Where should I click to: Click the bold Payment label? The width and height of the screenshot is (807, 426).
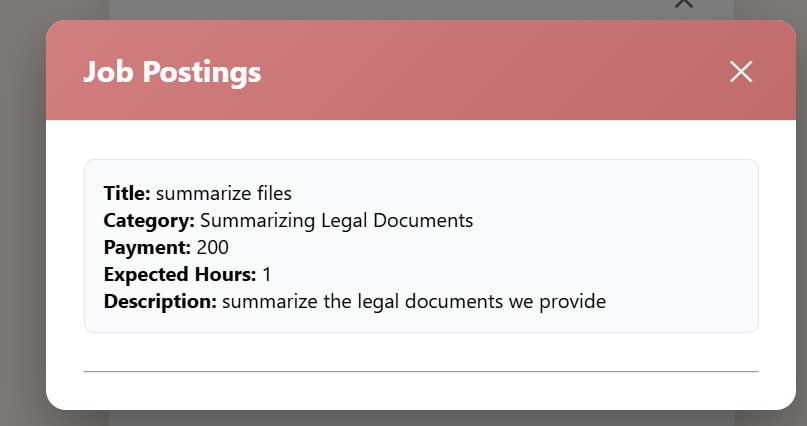click(147, 247)
